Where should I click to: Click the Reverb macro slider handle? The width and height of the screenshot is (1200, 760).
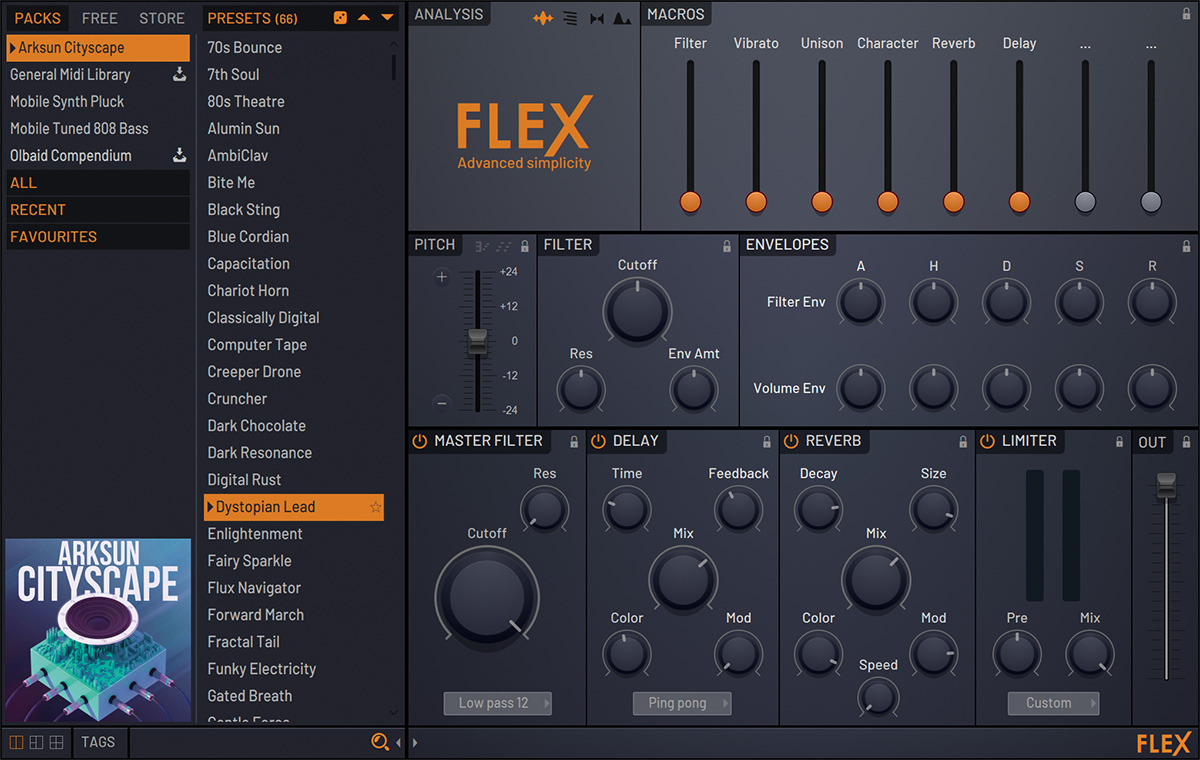pyautogui.click(x=954, y=201)
